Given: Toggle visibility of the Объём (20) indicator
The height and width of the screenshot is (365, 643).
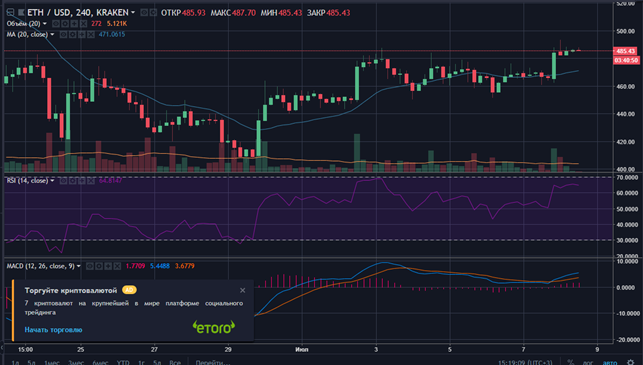Looking at the screenshot, I should point(56,24).
